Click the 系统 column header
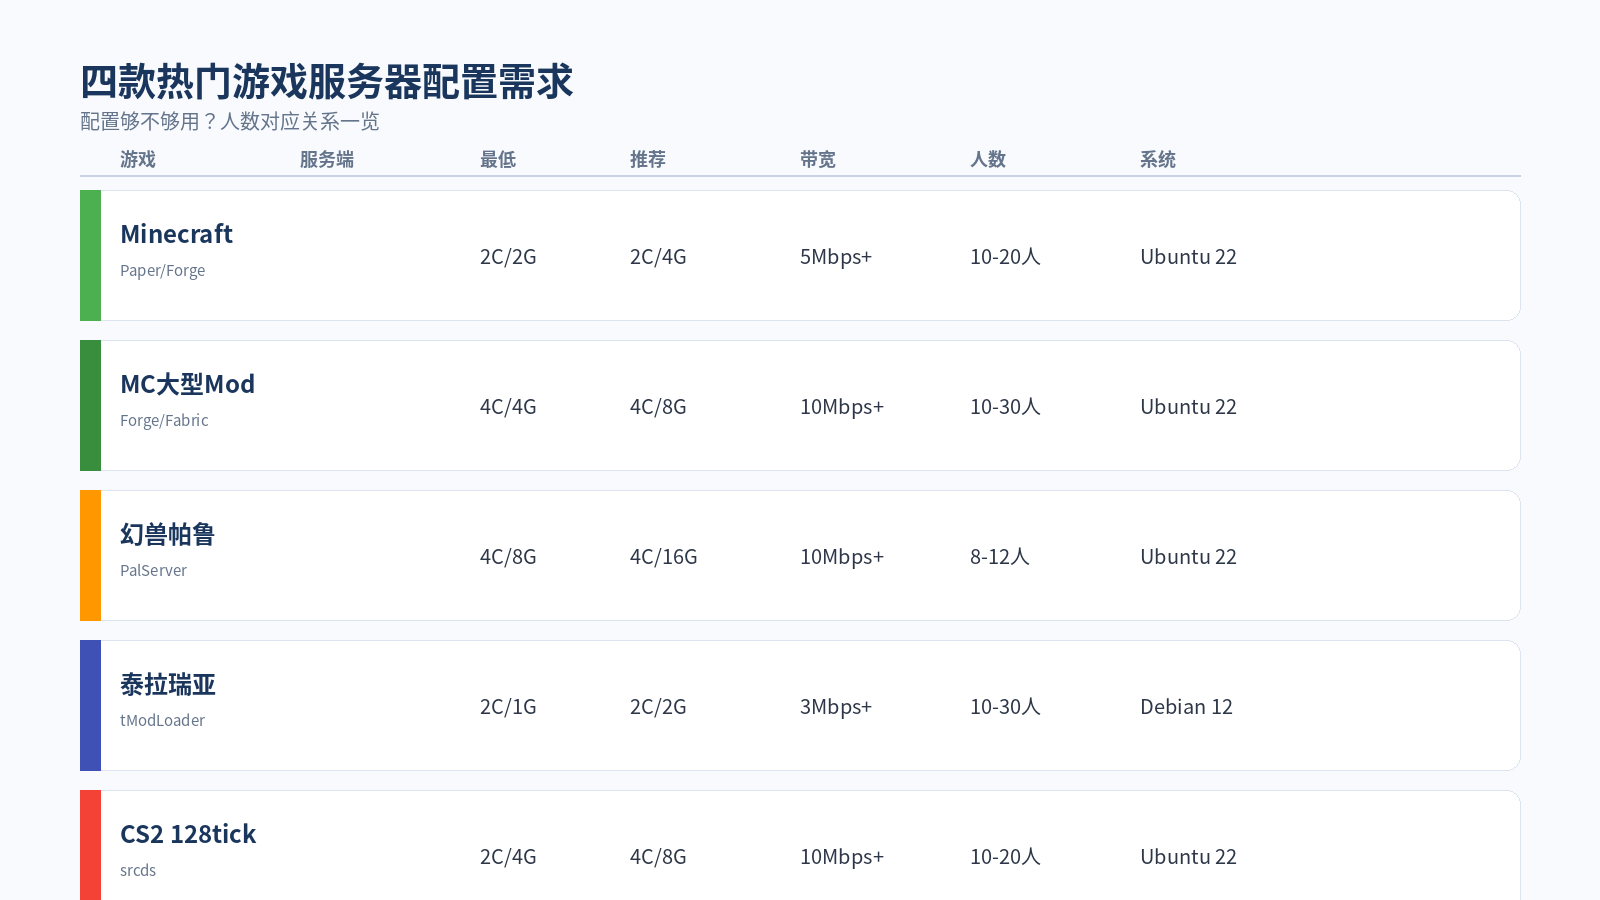The width and height of the screenshot is (1600, 900). click(1158, 159)
